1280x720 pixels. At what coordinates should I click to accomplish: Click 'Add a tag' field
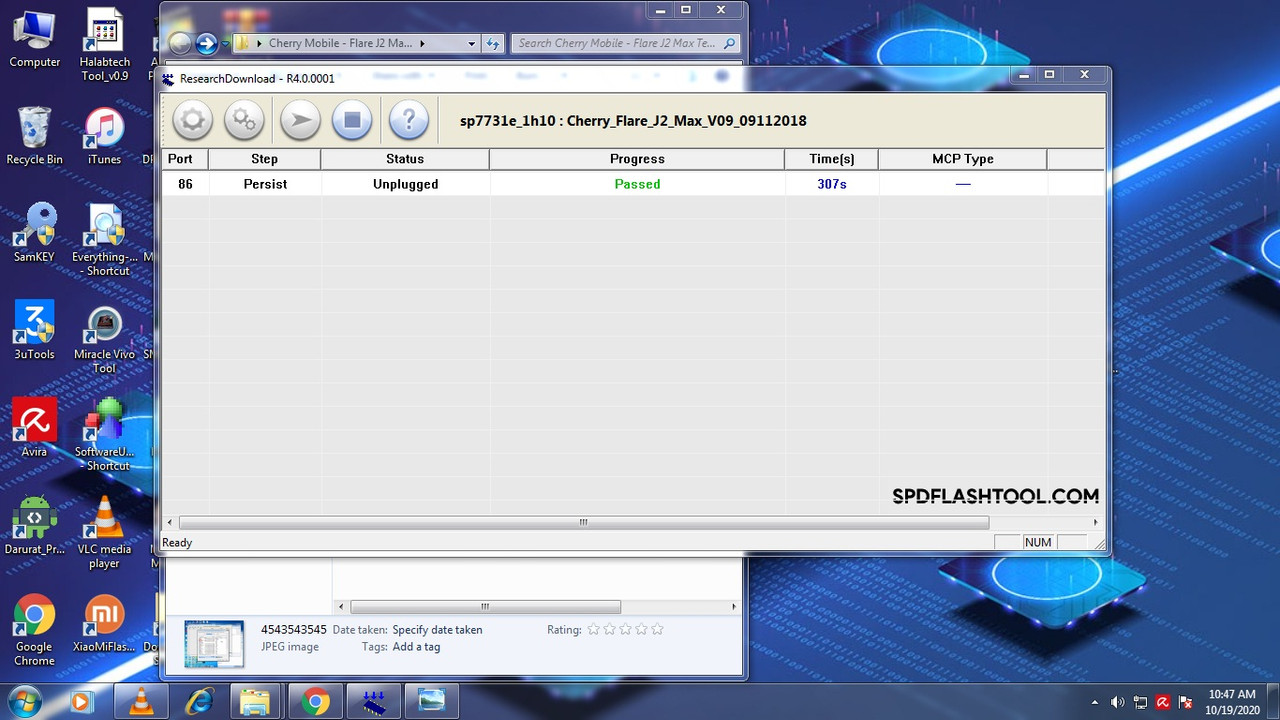tap(416, 647)
